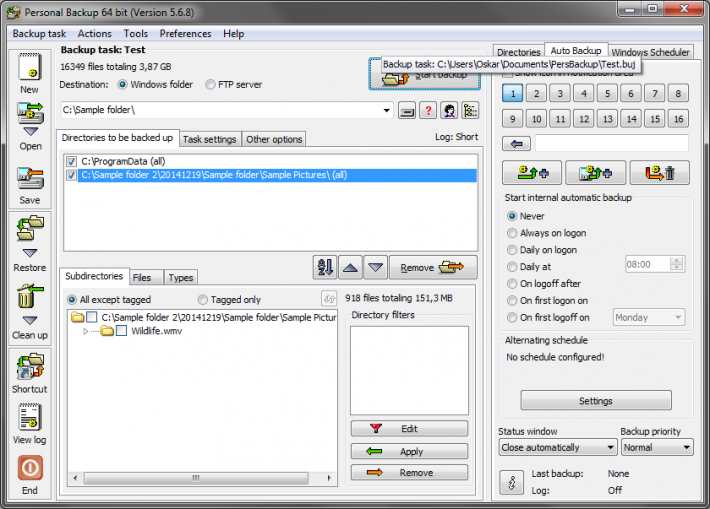Switch to the Other options tab
710x509 pixels.
(274, 139)
